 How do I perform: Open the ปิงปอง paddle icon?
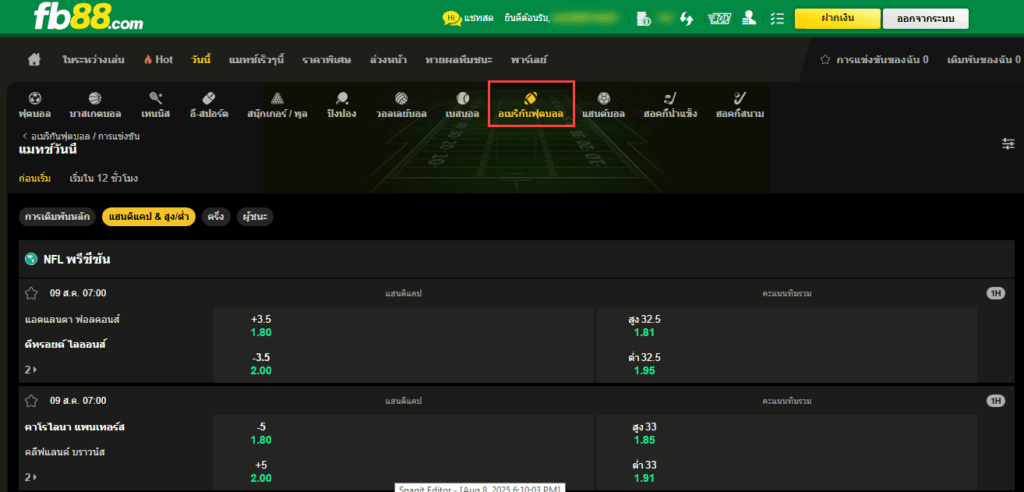pyautogui.click(x=342, y=99)
